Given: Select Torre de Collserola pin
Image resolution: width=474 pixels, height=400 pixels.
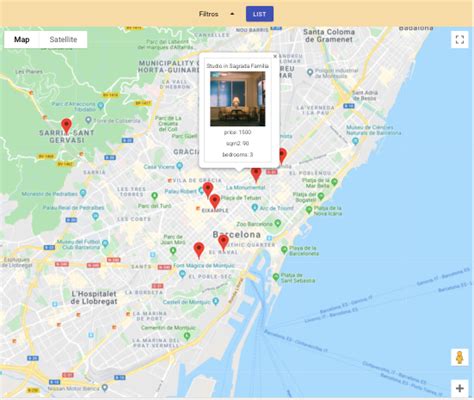Looking at the screenshot, I should click(x=88, y=120).
